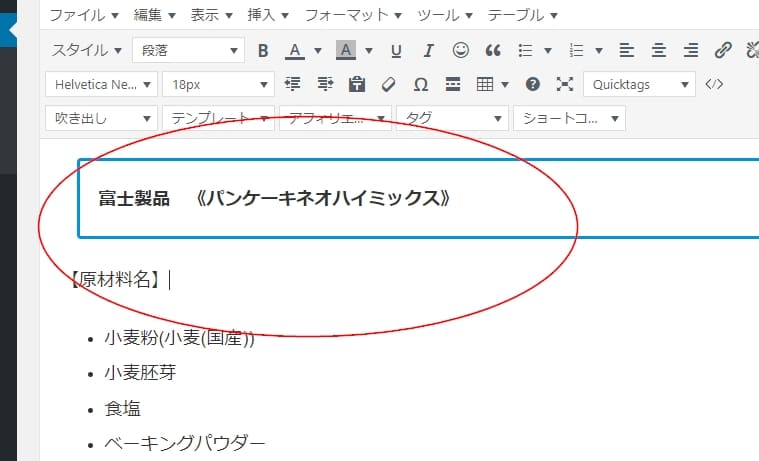Enter fullscreen editing mode

click(x=564, y=84)
